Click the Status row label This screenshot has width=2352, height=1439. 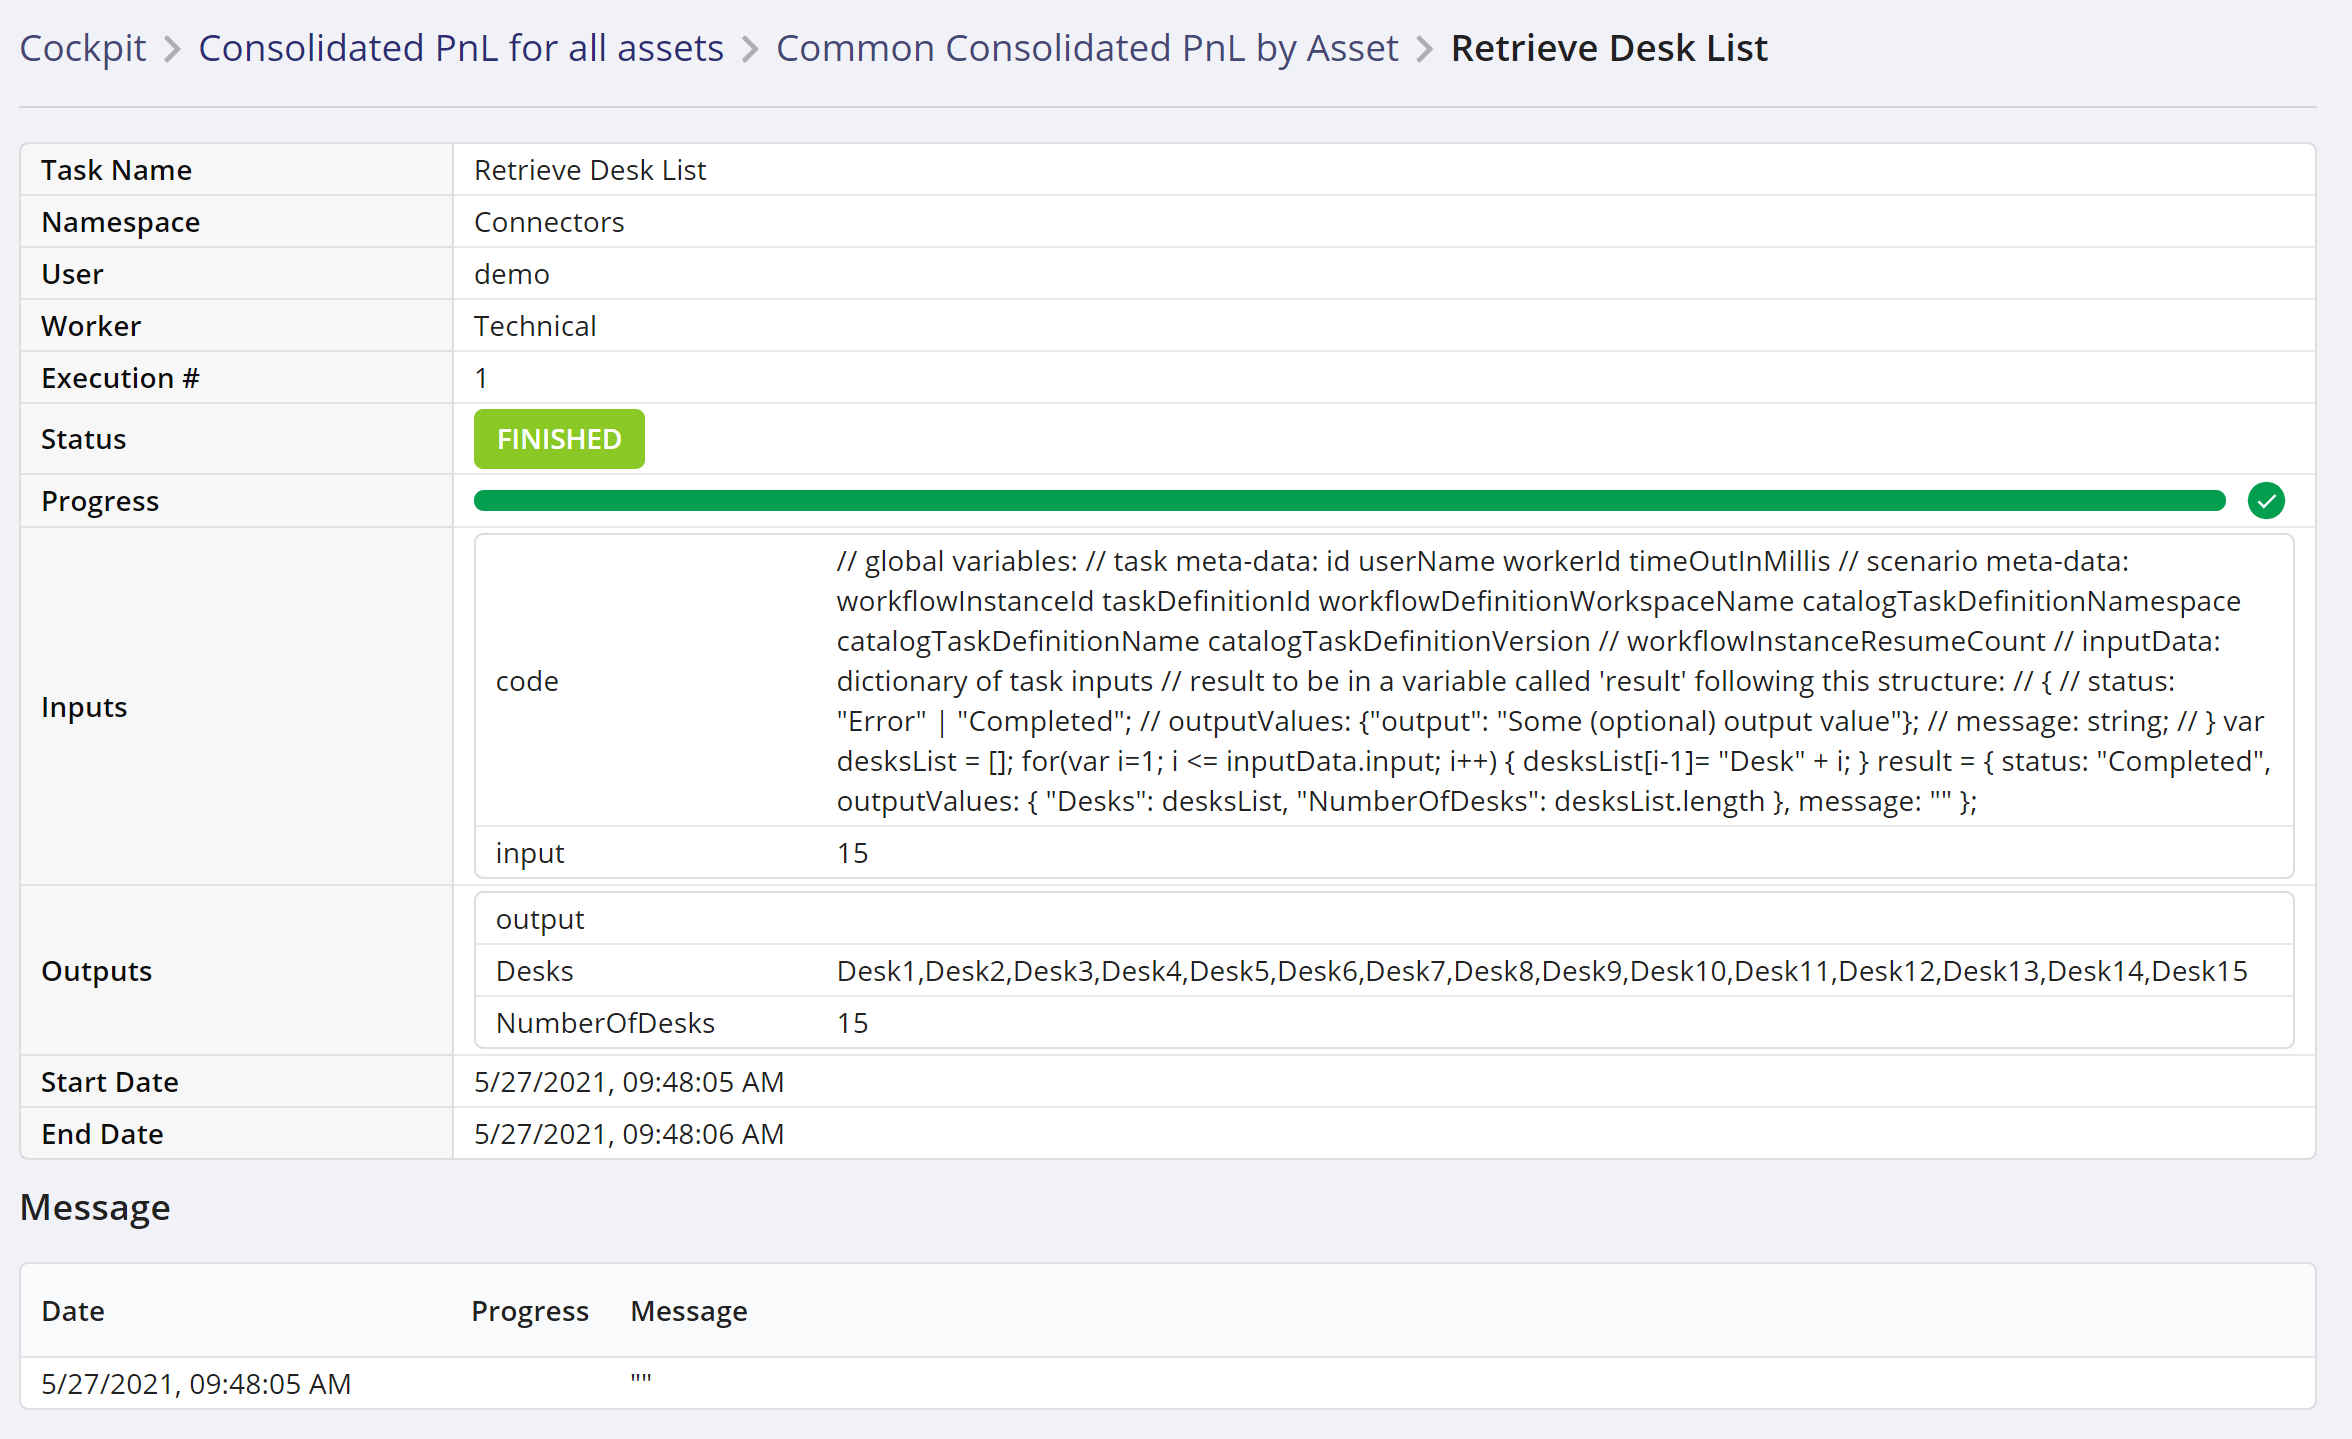tap(84, 439)
